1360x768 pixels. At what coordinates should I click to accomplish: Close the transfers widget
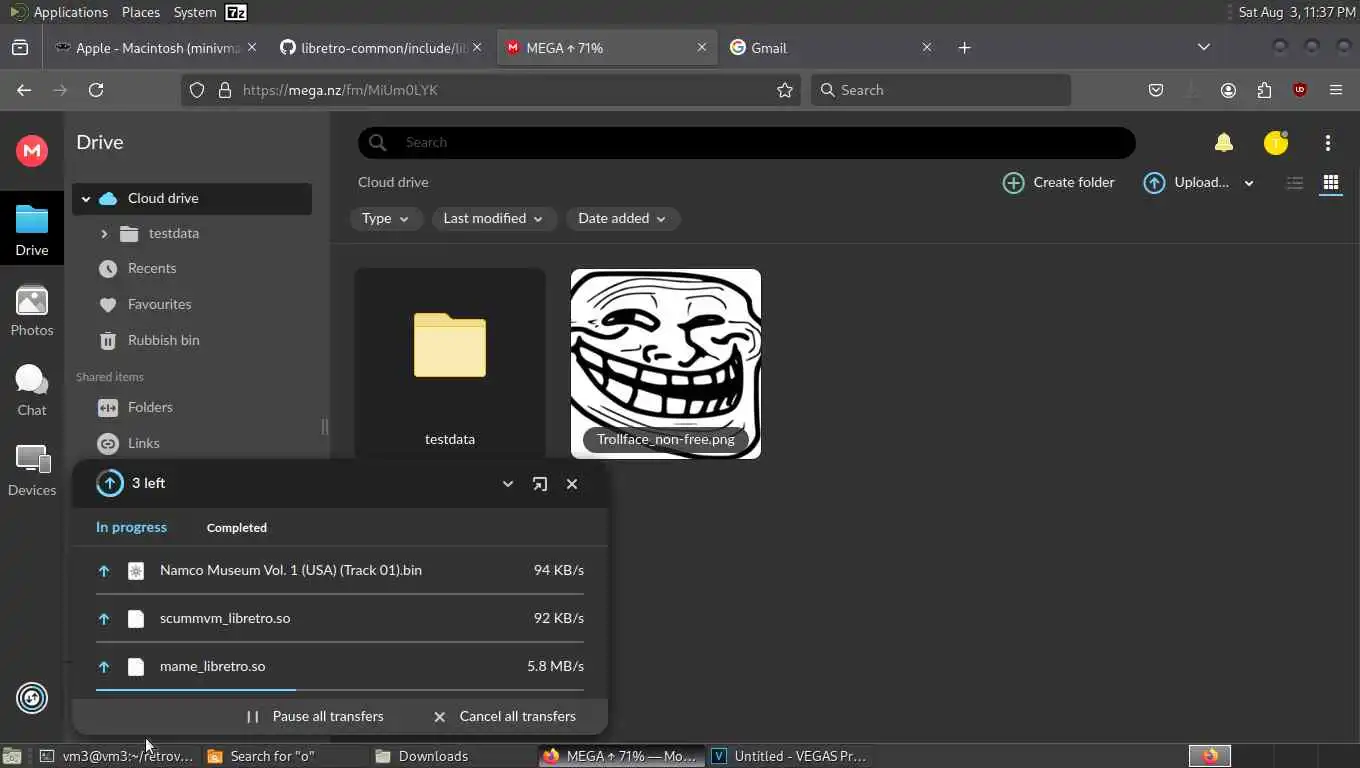click(x=572, y=484)
